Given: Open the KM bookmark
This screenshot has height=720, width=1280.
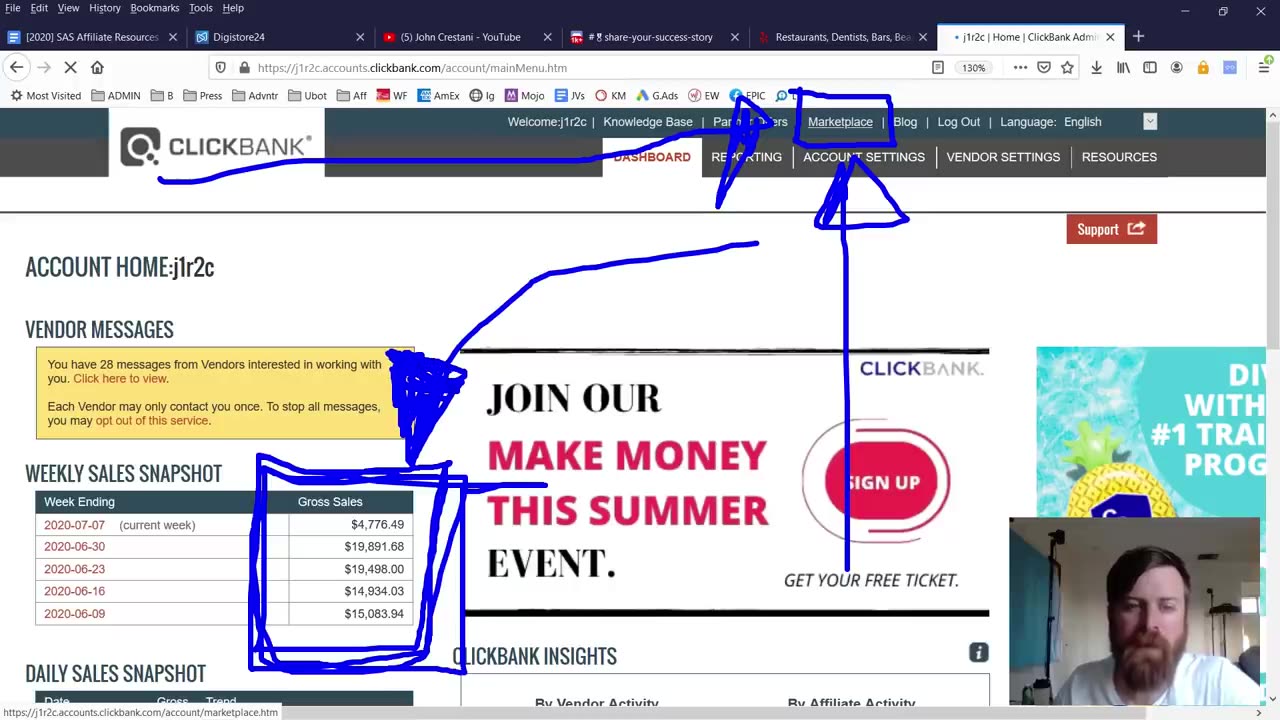Looking at the screenshot, I should tap(610, 96).
